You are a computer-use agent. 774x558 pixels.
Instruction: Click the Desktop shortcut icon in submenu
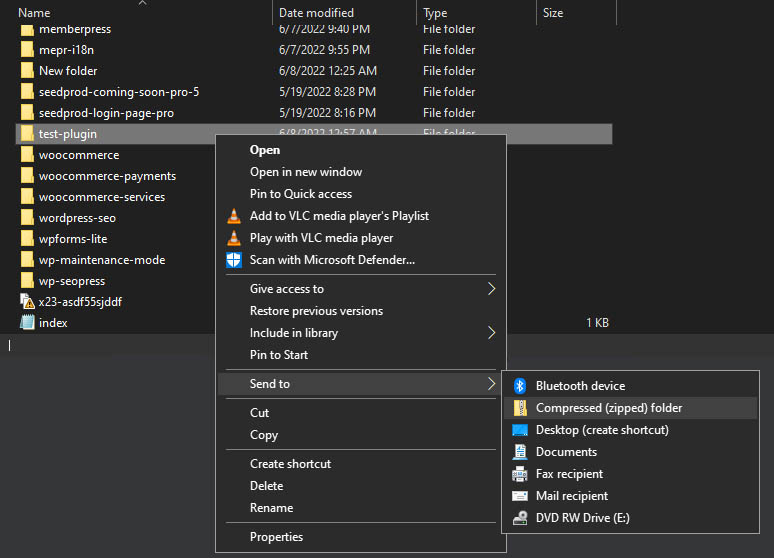click(519, 430)
